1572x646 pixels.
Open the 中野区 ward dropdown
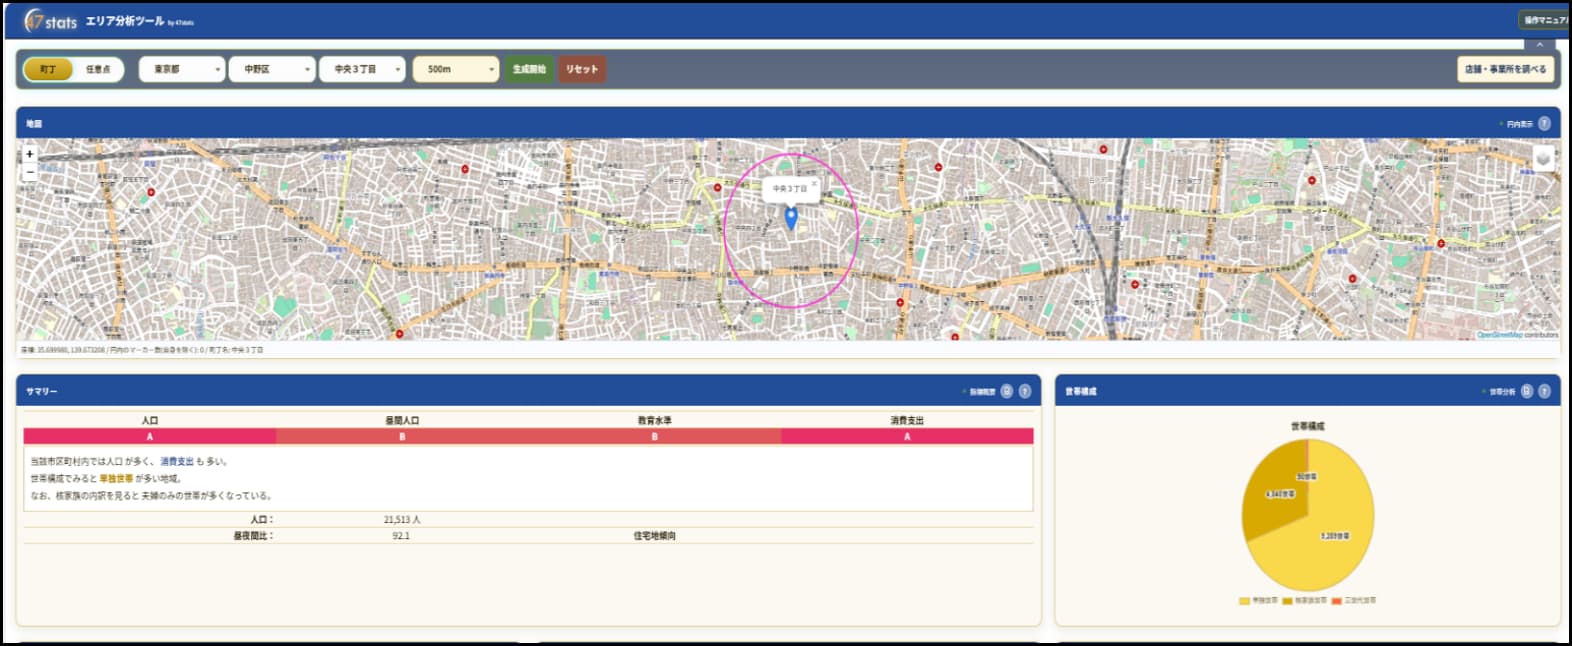pos(272,69)
